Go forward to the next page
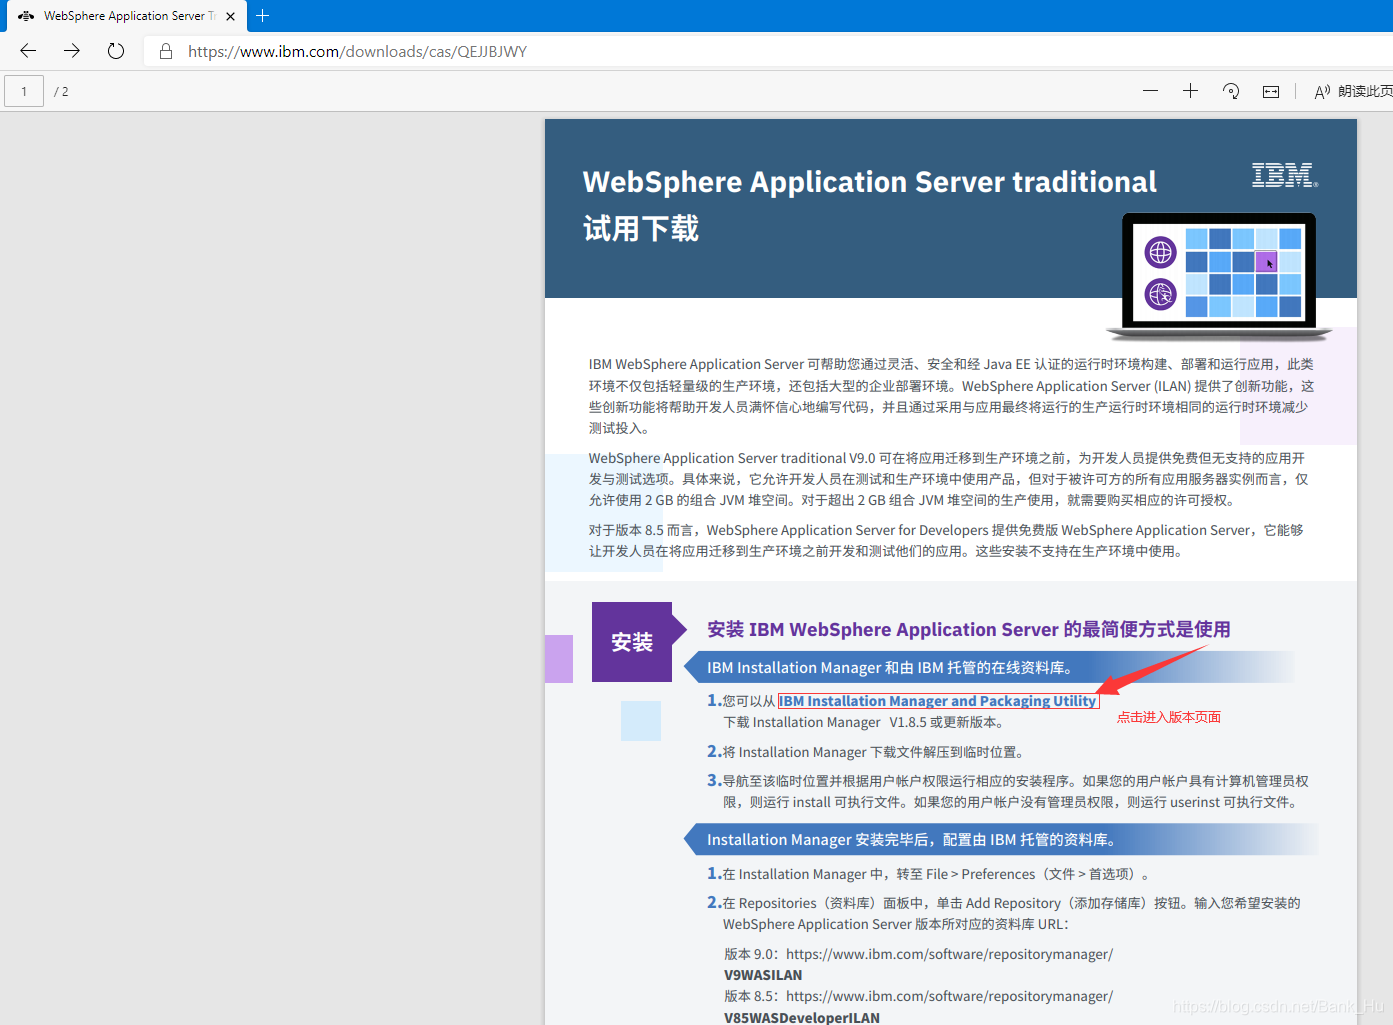This screenshot has height=1025, width=1393. [72, 51]
